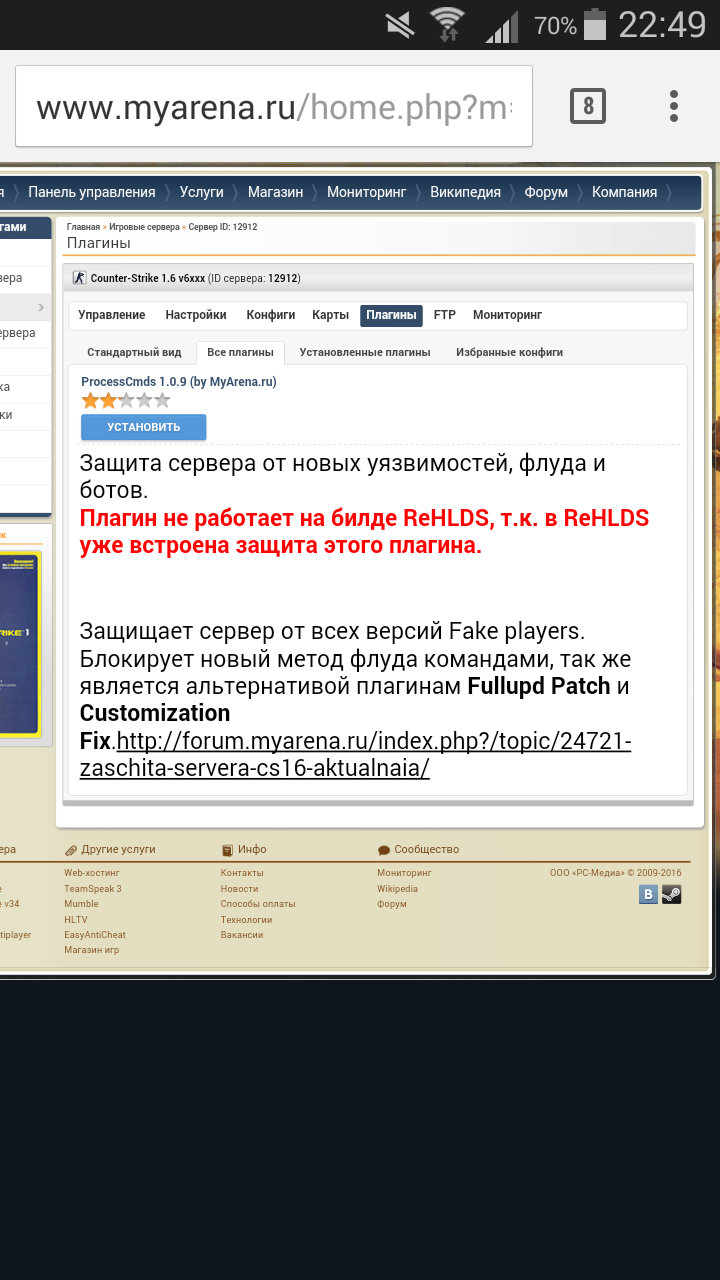
Task: Click the Главная breadcrumb link
Action: pyautogui.click(x=84, y=227)
